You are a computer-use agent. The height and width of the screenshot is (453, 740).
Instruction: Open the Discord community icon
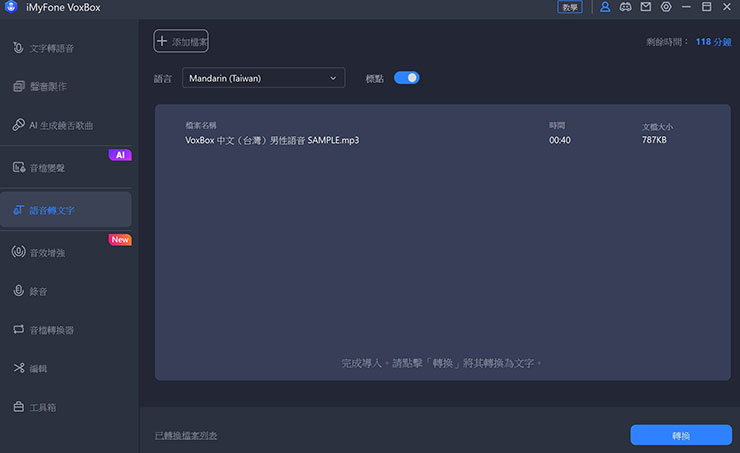(x=625, y=7)
